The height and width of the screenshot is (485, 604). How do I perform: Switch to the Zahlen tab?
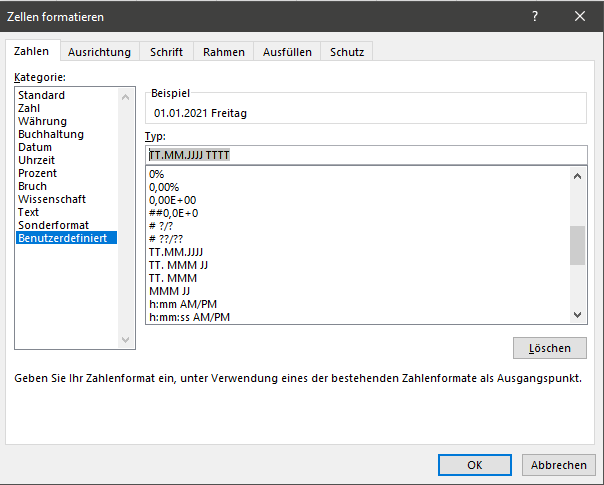pos(32,51)
